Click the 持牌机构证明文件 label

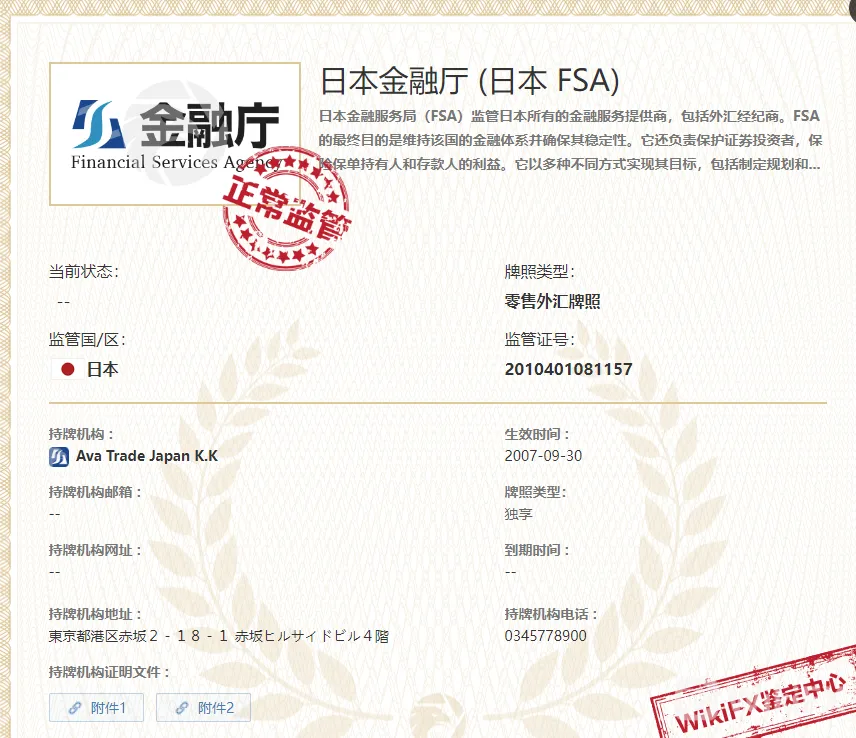tap(109, 672)
